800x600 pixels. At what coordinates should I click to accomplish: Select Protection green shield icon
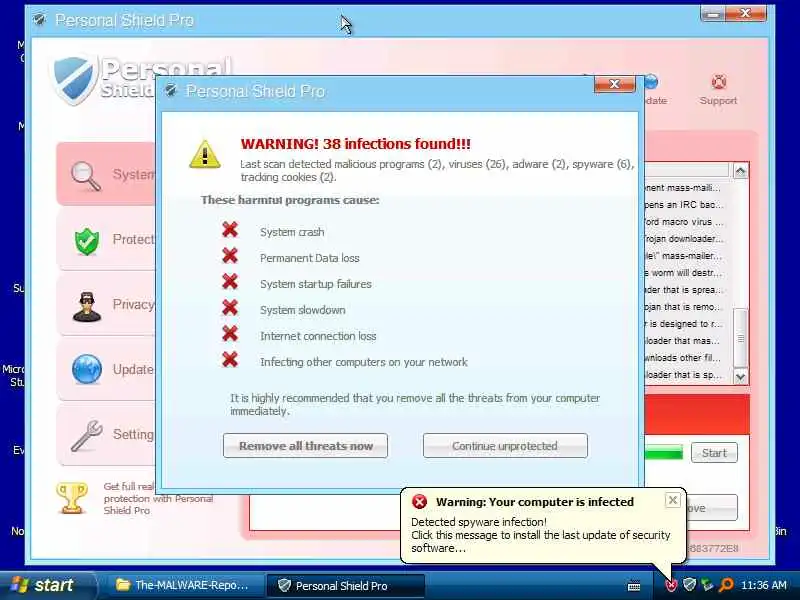[87, 241]
